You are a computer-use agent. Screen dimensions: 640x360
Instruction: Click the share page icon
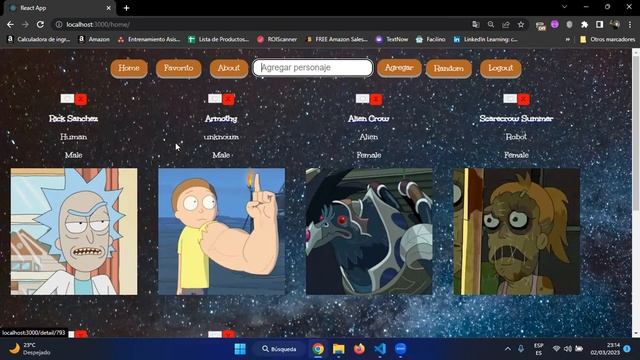pos(506,24)
